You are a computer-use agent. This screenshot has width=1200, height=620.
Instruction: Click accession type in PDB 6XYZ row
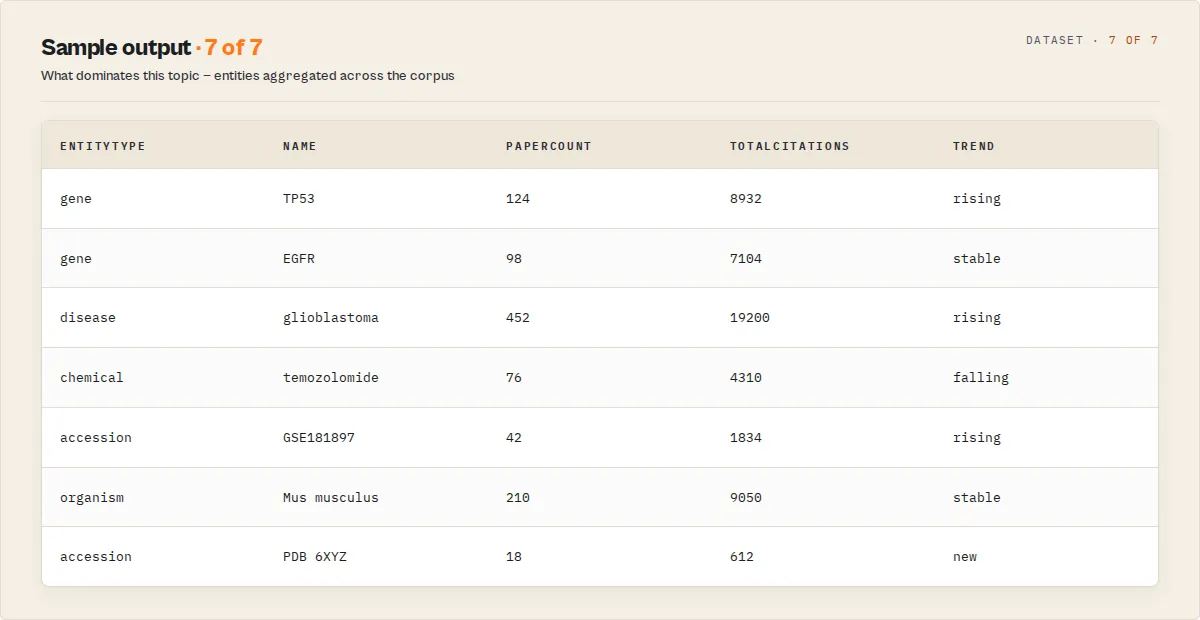(x=96, y=557)
